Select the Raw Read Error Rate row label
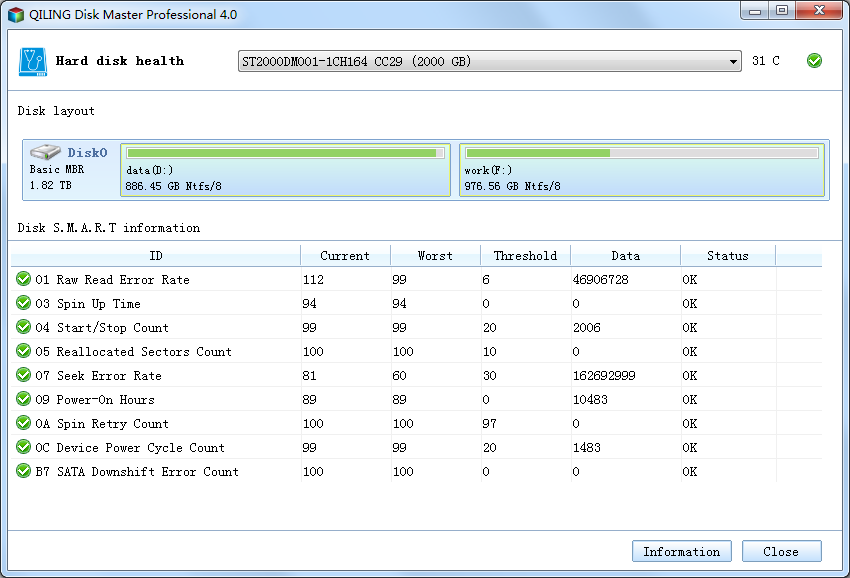The width and height of the screenshot is (850, 578). tap(113, 280)
